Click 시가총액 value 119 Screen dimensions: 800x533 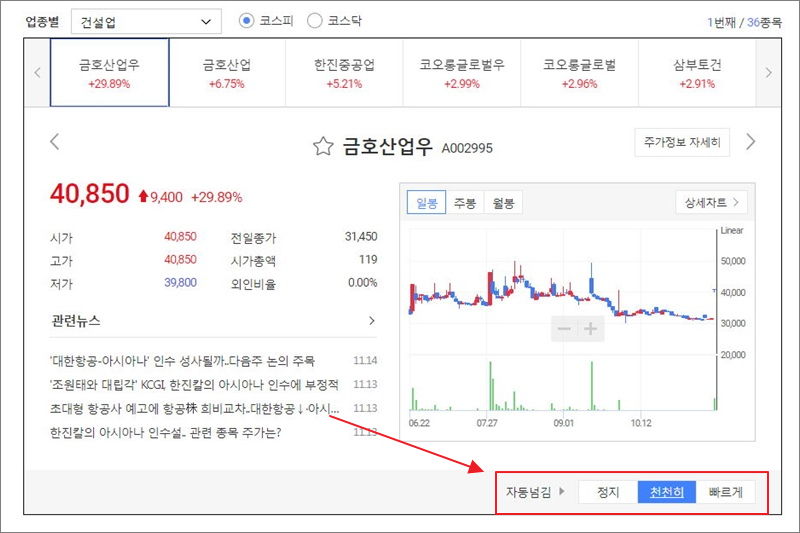coord(368,260)
